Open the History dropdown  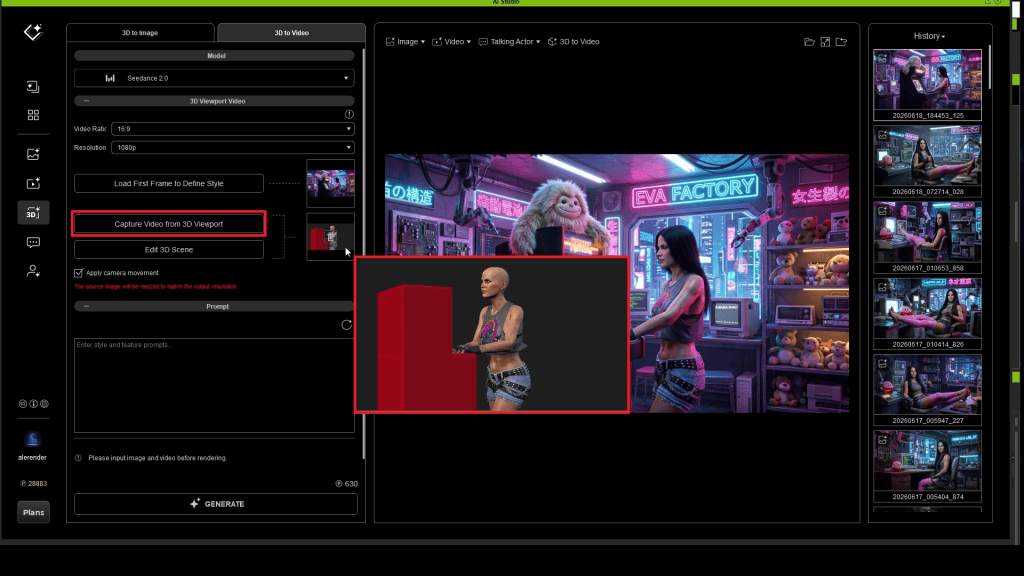(929, 36)
